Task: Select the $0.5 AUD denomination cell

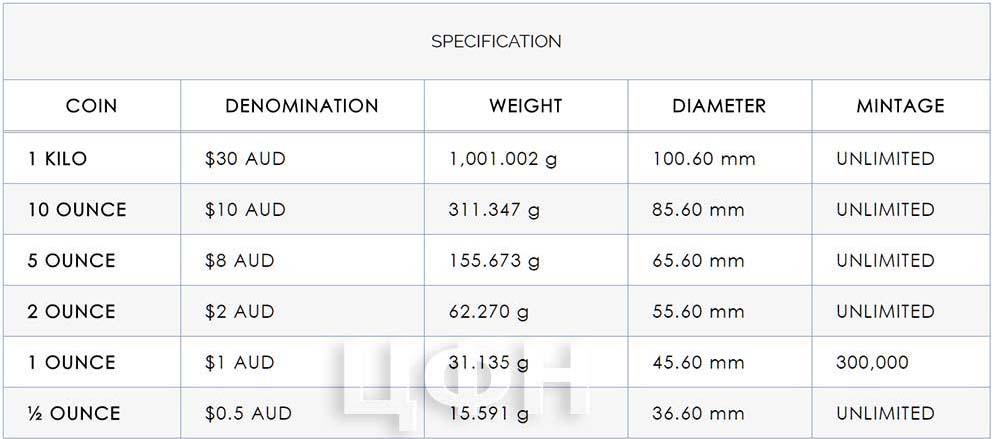Action: [248, 413]
